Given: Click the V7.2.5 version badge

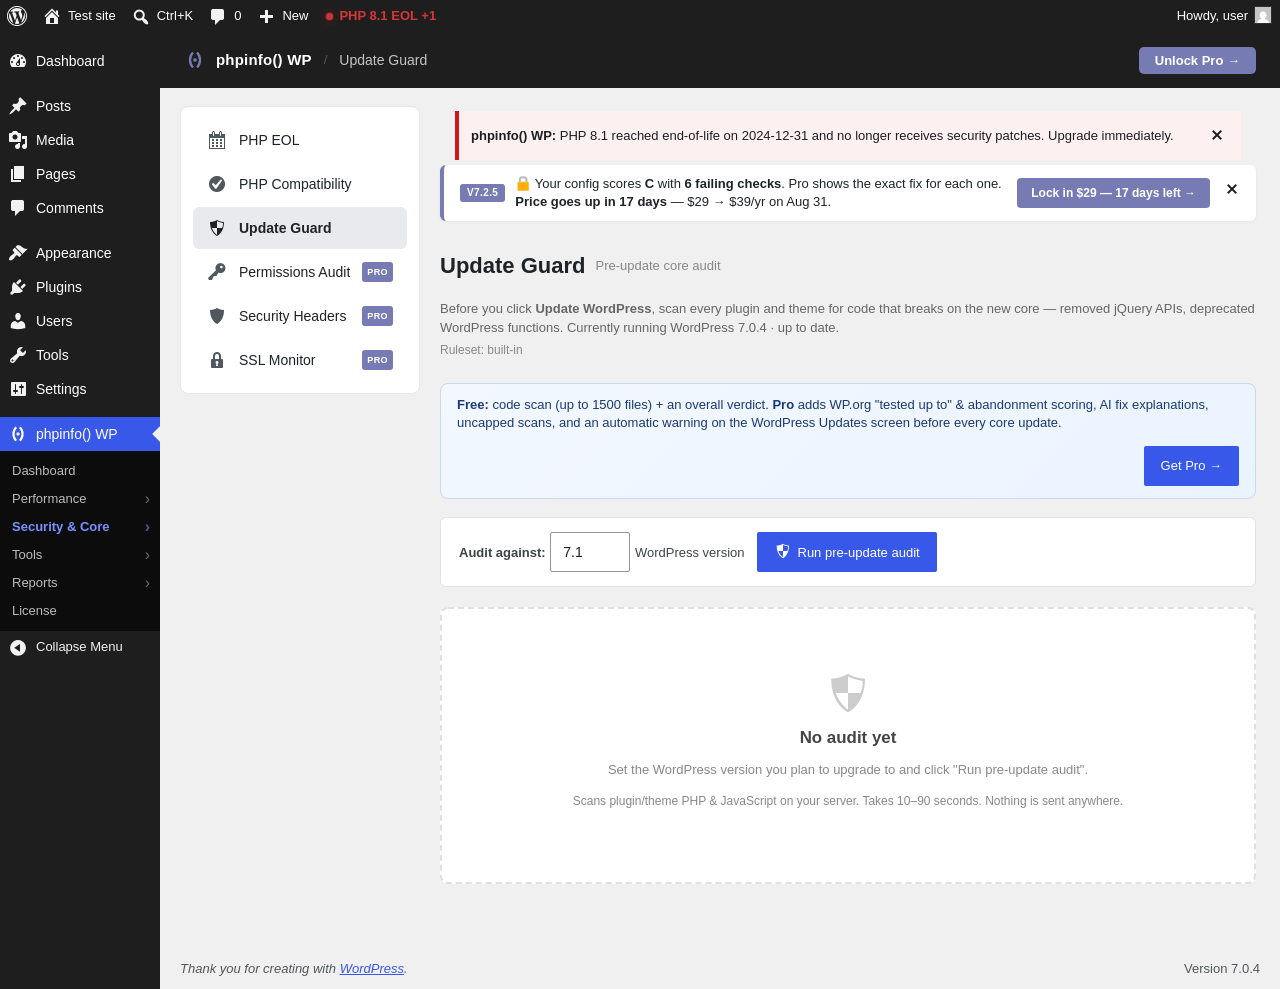Looking at the screenshot, I should point(482,193).
